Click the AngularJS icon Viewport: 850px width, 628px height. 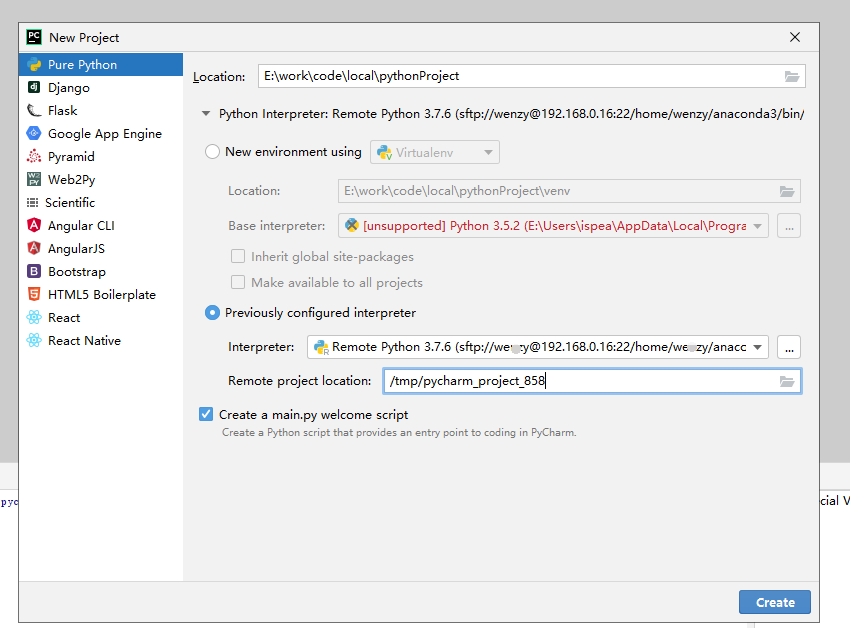pyautogui.click(x=34, y=248)
